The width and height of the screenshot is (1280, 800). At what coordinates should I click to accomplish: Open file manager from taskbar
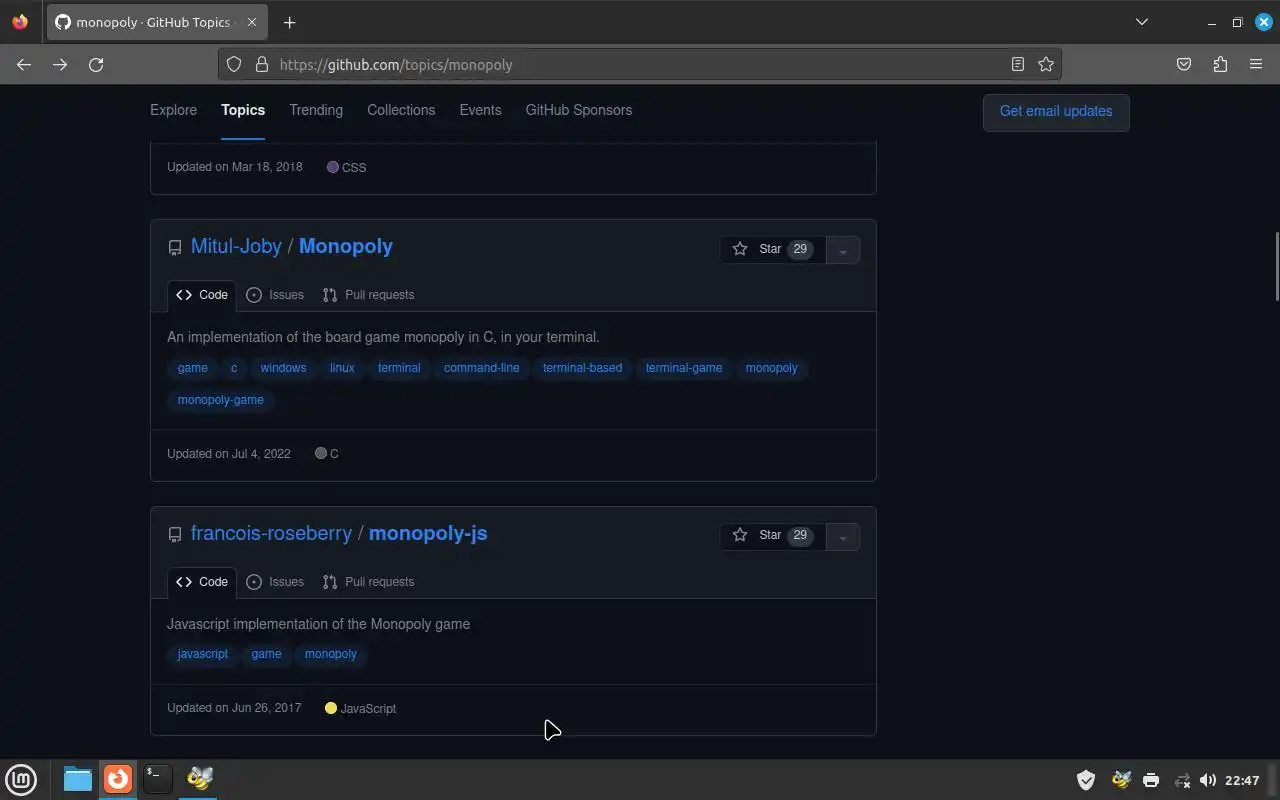77,779
